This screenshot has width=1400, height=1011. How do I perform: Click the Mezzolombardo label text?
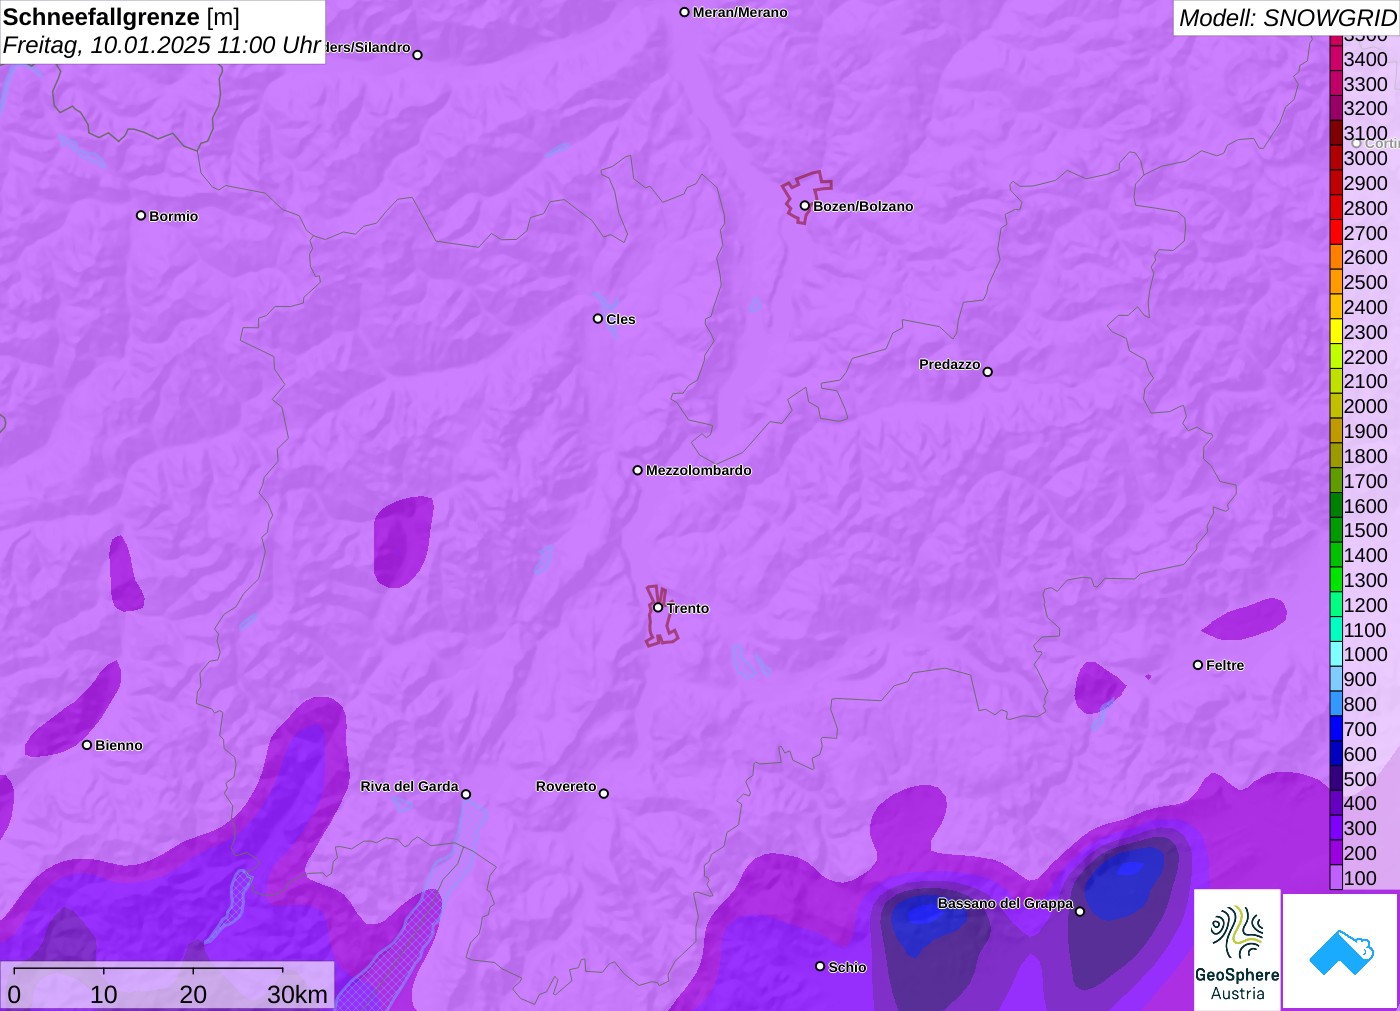(x=699, y=470)
